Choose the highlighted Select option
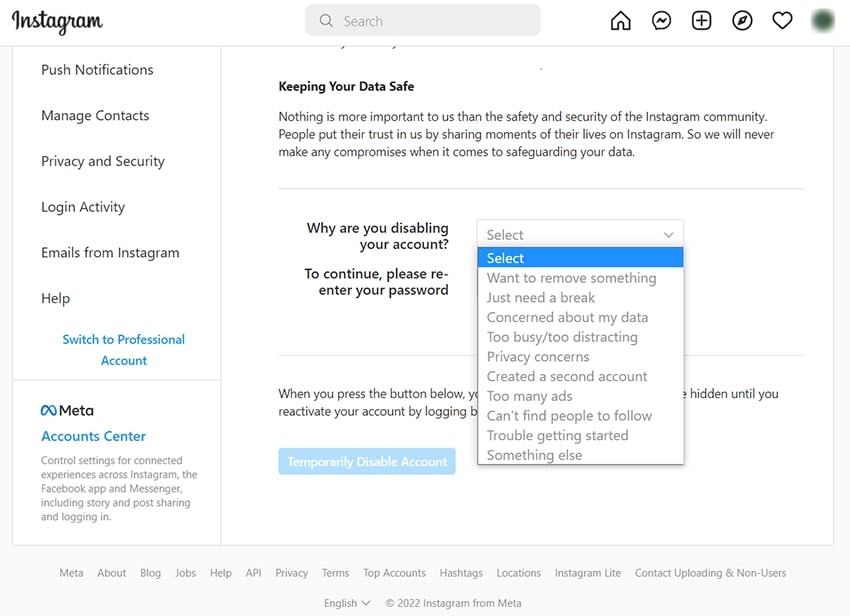 tap(580, 258)
